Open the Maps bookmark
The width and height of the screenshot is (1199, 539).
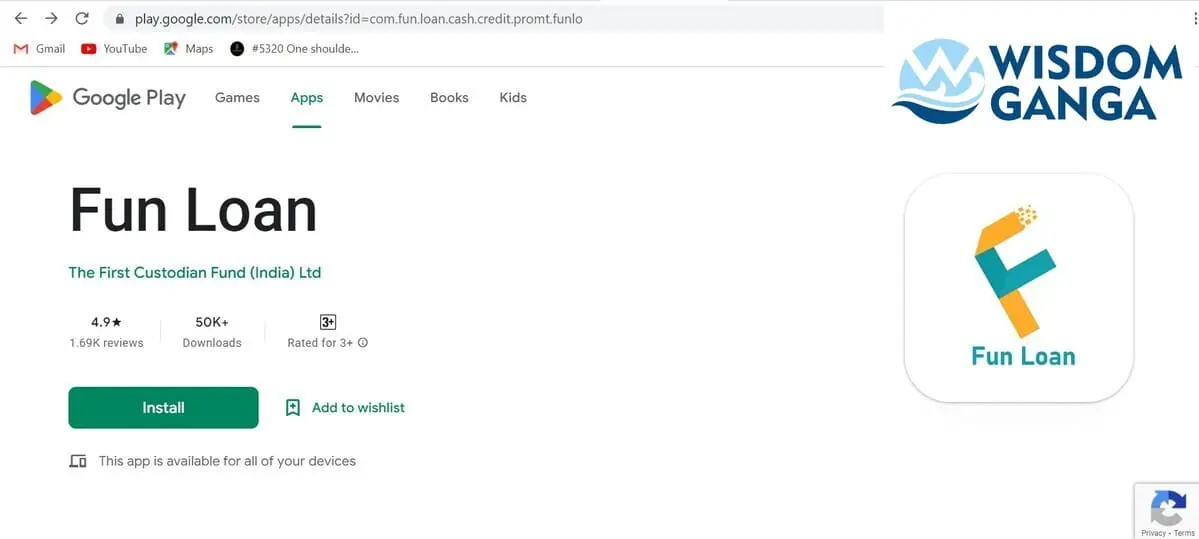pos(188,49)
